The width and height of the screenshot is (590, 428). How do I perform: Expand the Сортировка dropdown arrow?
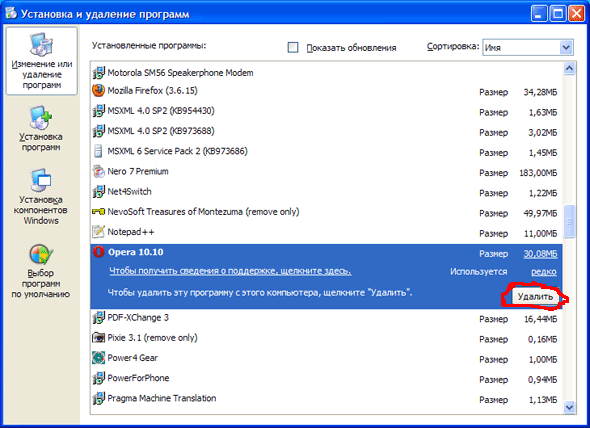pyautogui.click(x=566, y=48)
